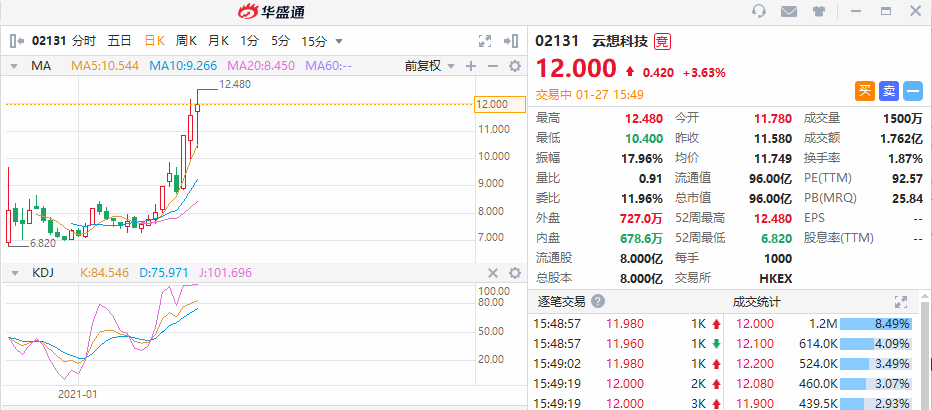932x410 pixels.
Task: Click MA60:-- legend value
Action: [328, 66]
